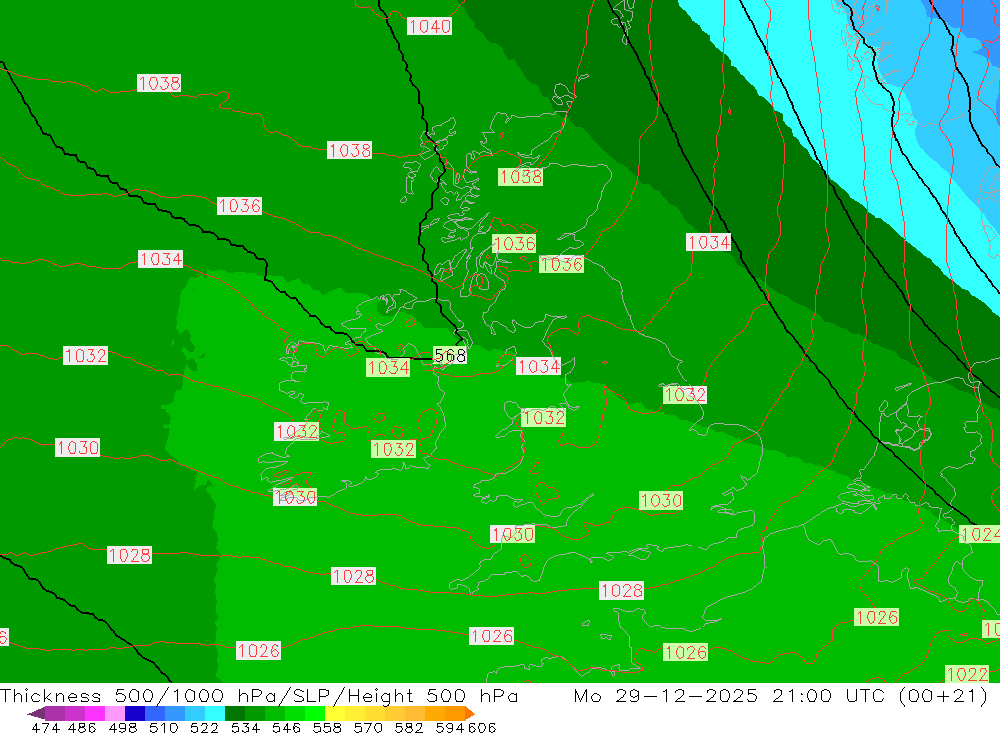The image size is (1000, 733).
Task: Click the 474 legend value
Action: 45,727
